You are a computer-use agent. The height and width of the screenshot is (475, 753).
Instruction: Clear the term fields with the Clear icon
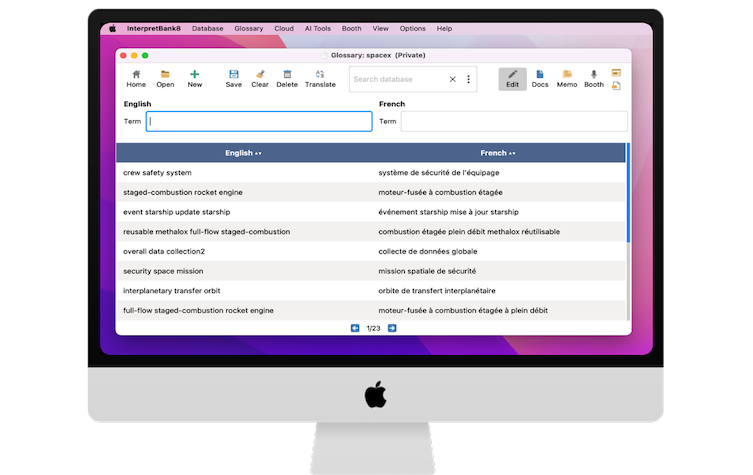click(260, 79)
